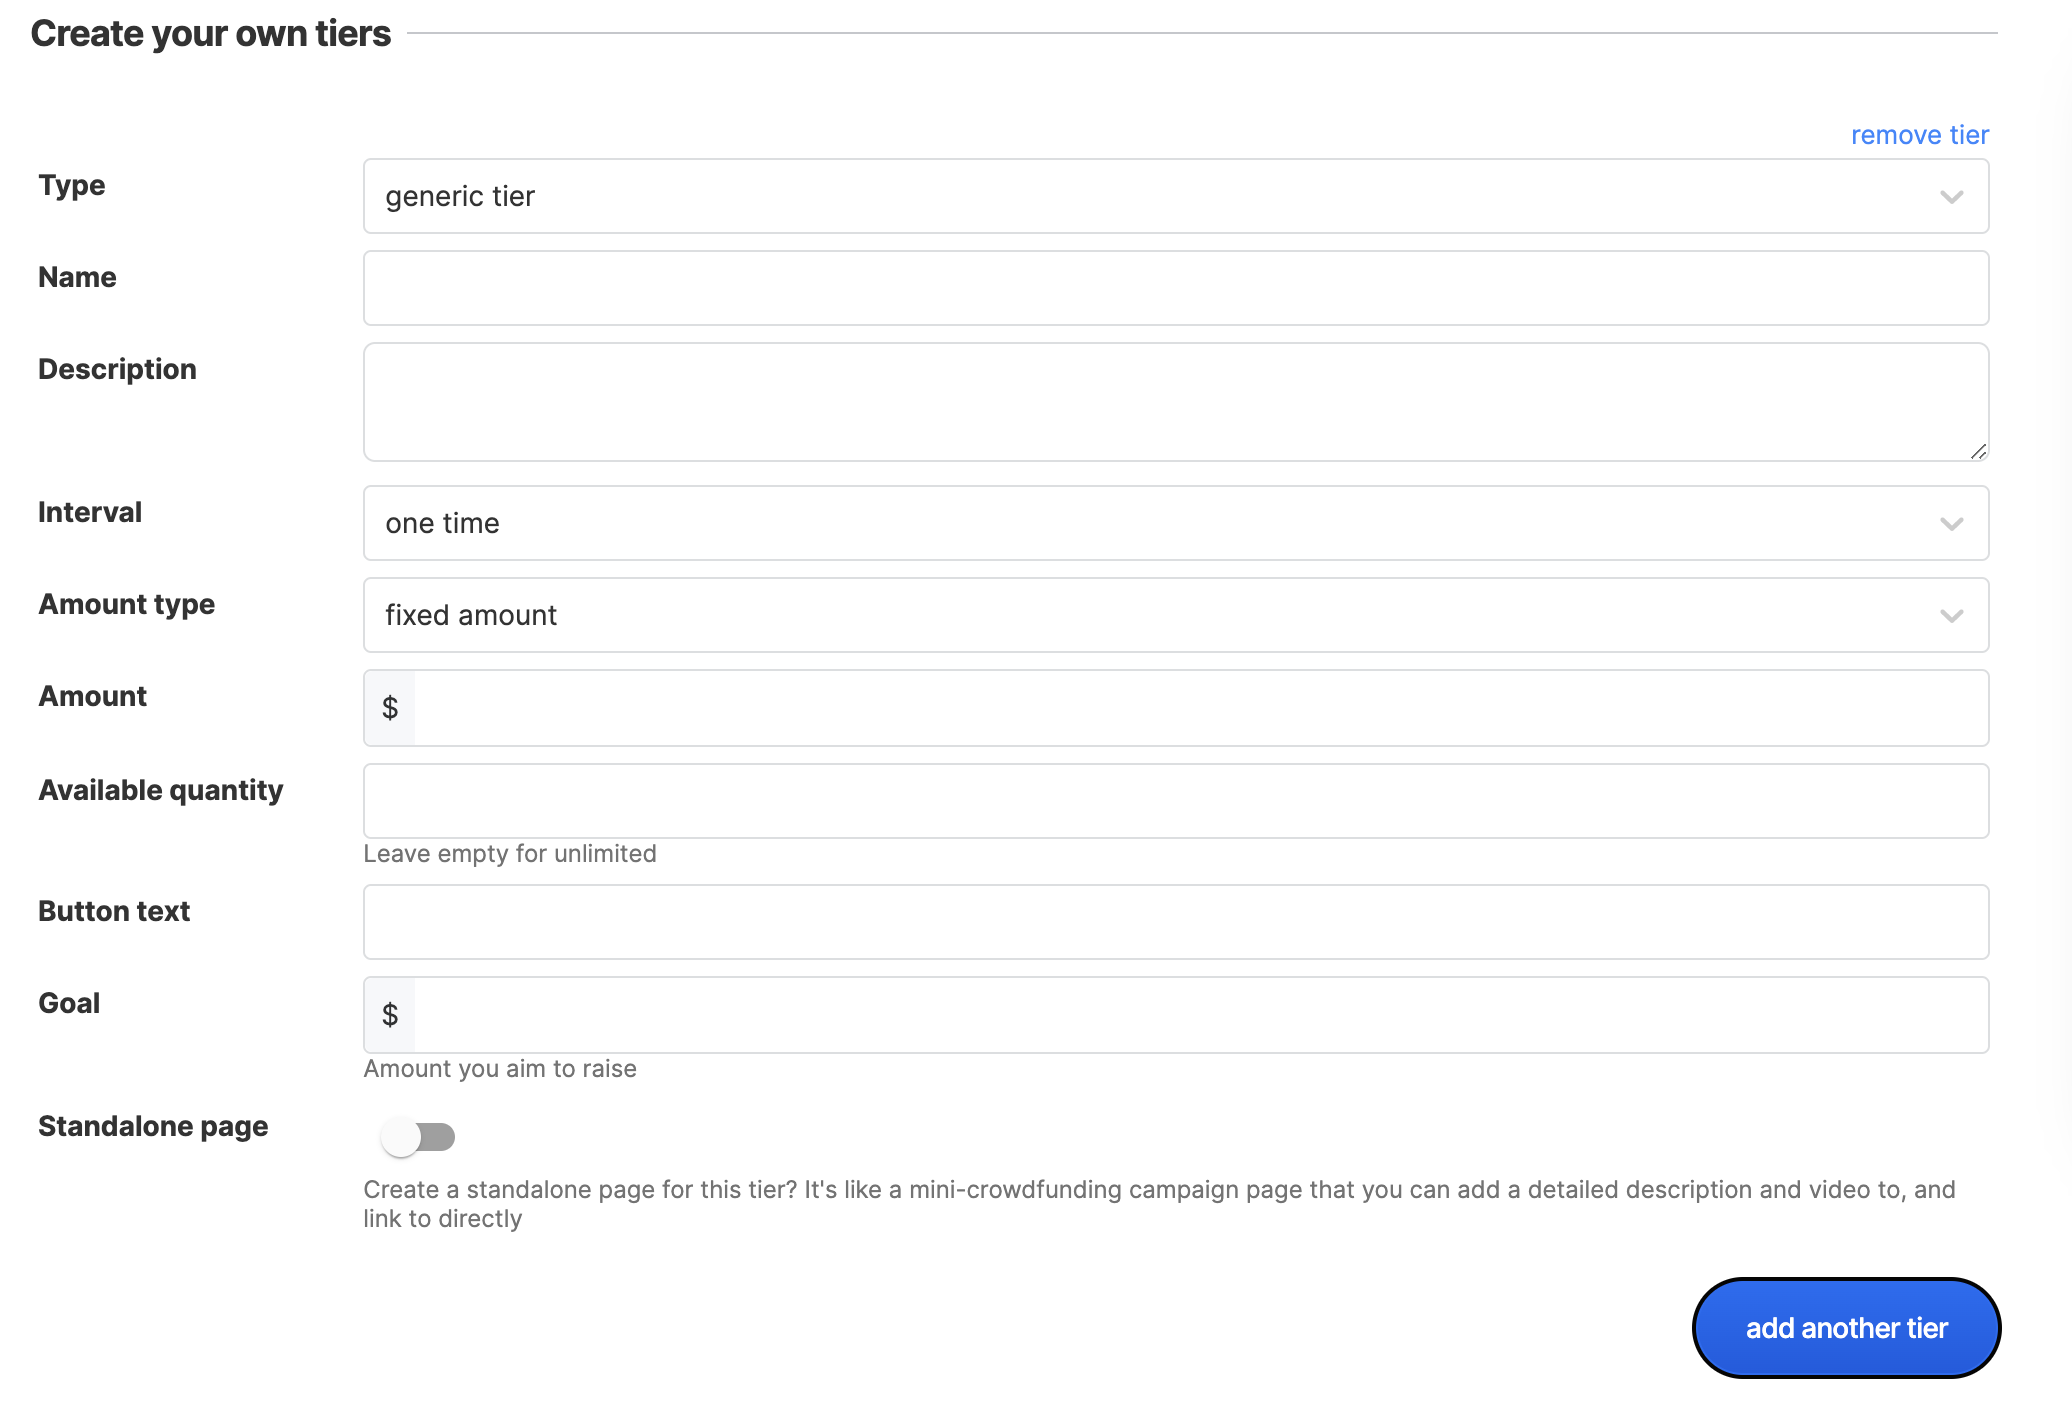Viewport: 2072px width, 1426px height.
Task: Click the Create your own tiers heading
Action: click(211, 34)
